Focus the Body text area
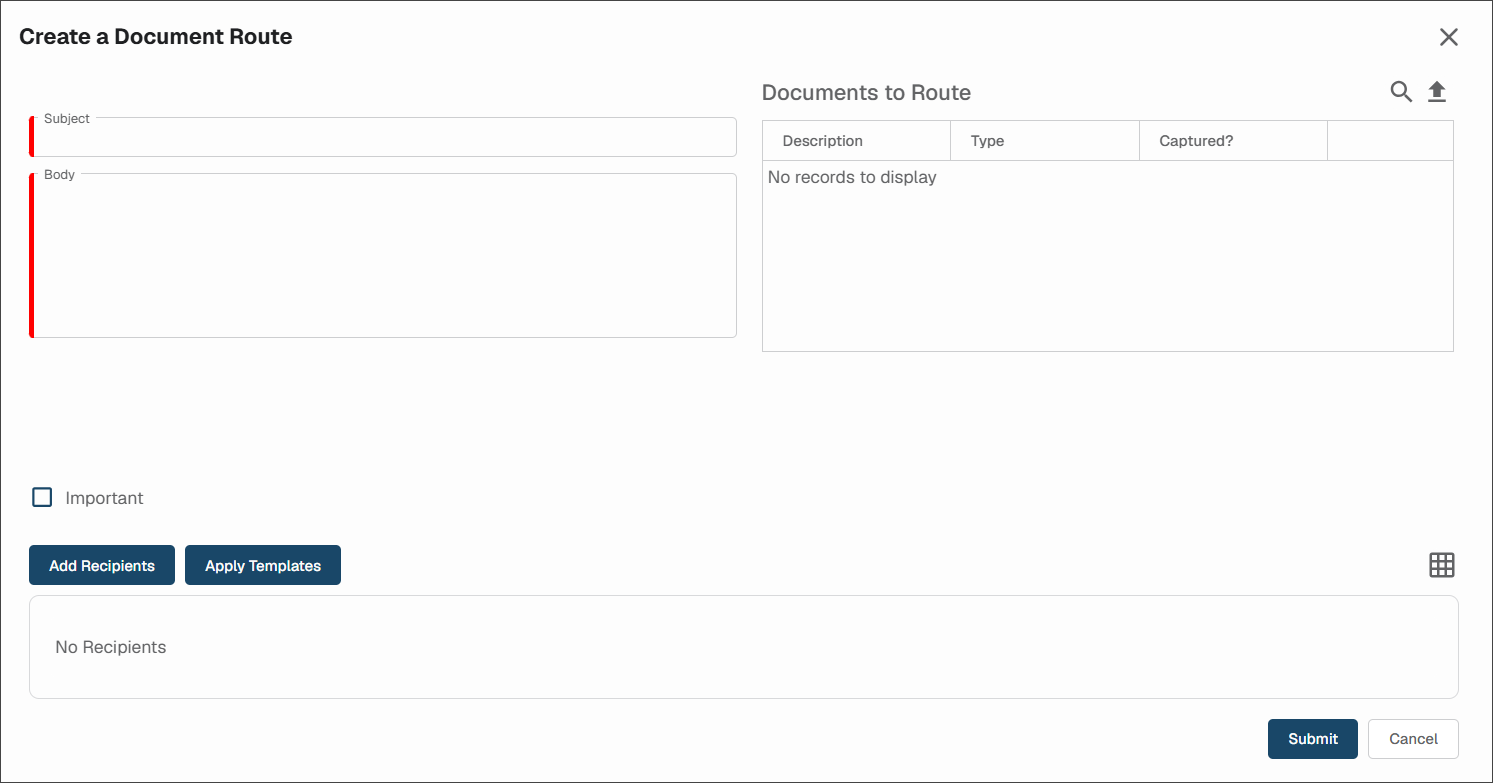Screen dimensions: 1493x783 [383, 256]
